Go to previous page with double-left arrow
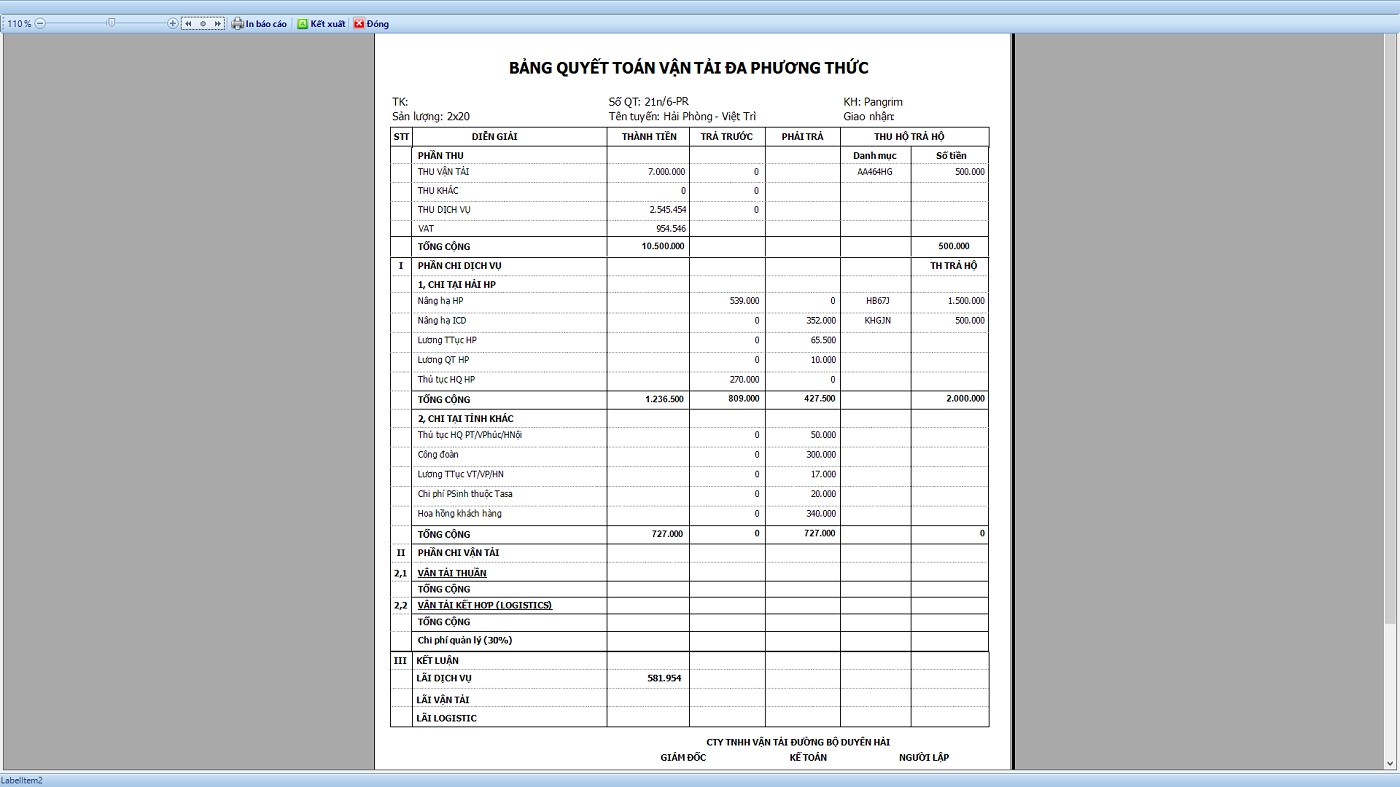 (x=188, y=23)
